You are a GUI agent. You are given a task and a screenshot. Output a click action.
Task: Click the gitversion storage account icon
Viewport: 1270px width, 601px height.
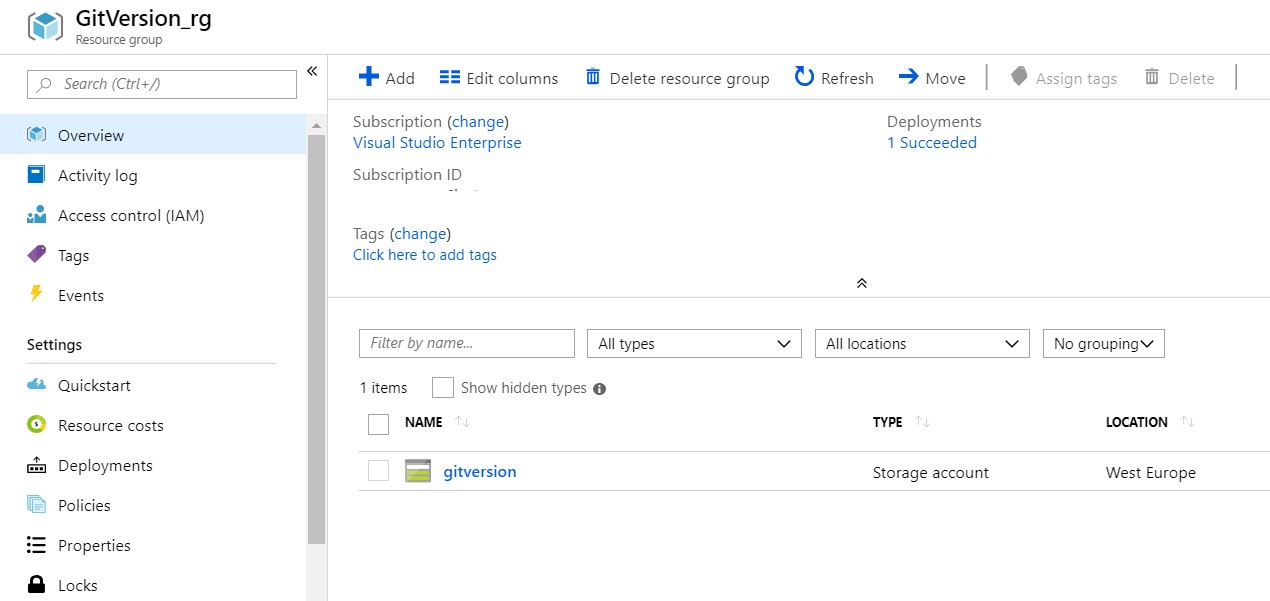click(x=418, y=471)
